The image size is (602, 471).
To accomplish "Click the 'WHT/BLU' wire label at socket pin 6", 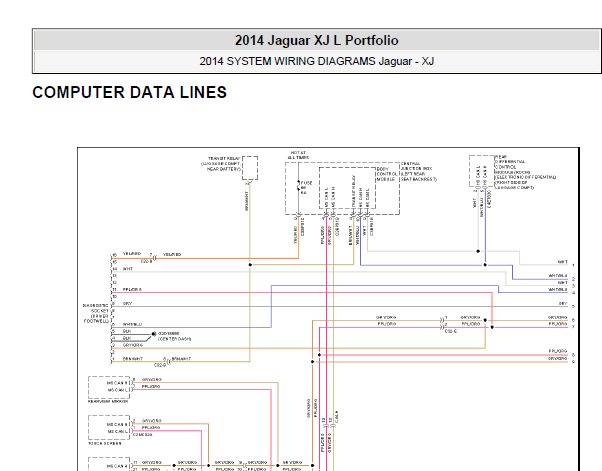I will pos(132,324).
